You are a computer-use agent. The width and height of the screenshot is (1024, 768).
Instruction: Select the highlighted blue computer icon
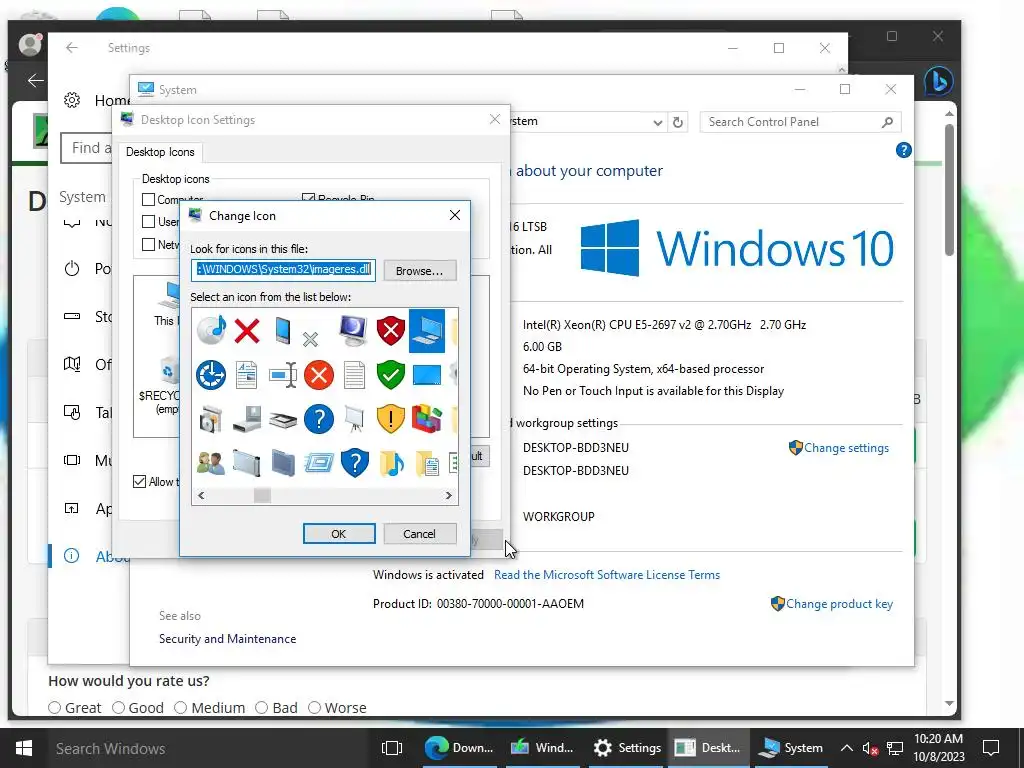click(x=426, y=330)
